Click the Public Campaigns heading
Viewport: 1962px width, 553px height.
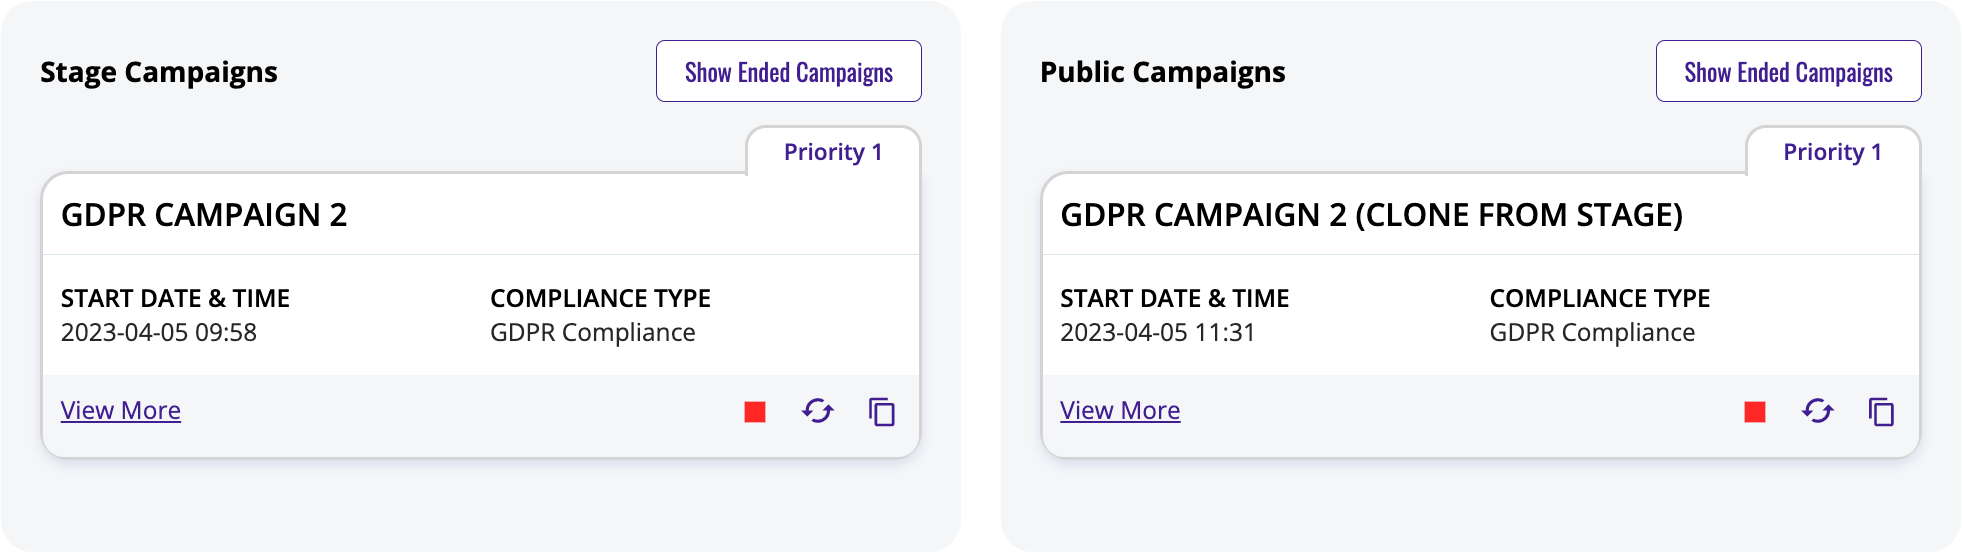coord(1163,72)
